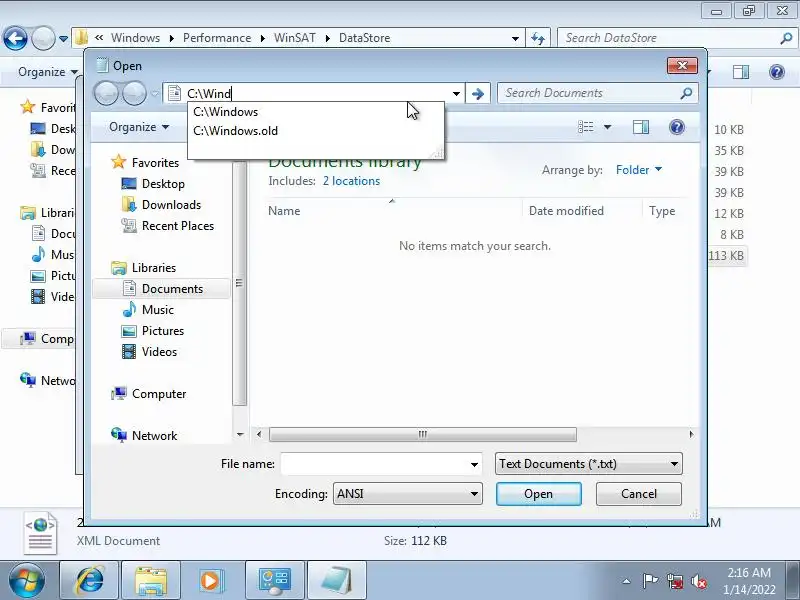Click the Cancel button

[638, 494]
